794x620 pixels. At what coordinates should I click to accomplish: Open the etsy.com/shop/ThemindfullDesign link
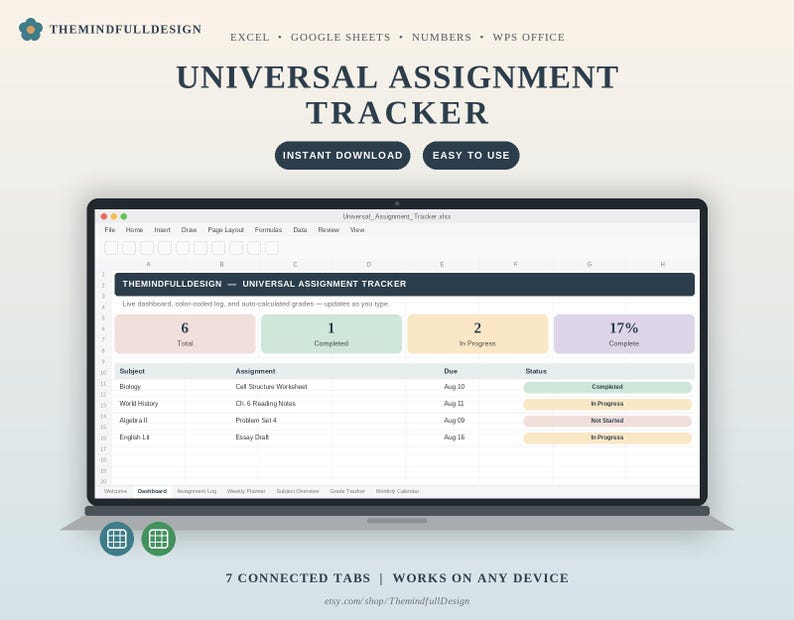tap(397, 601)
